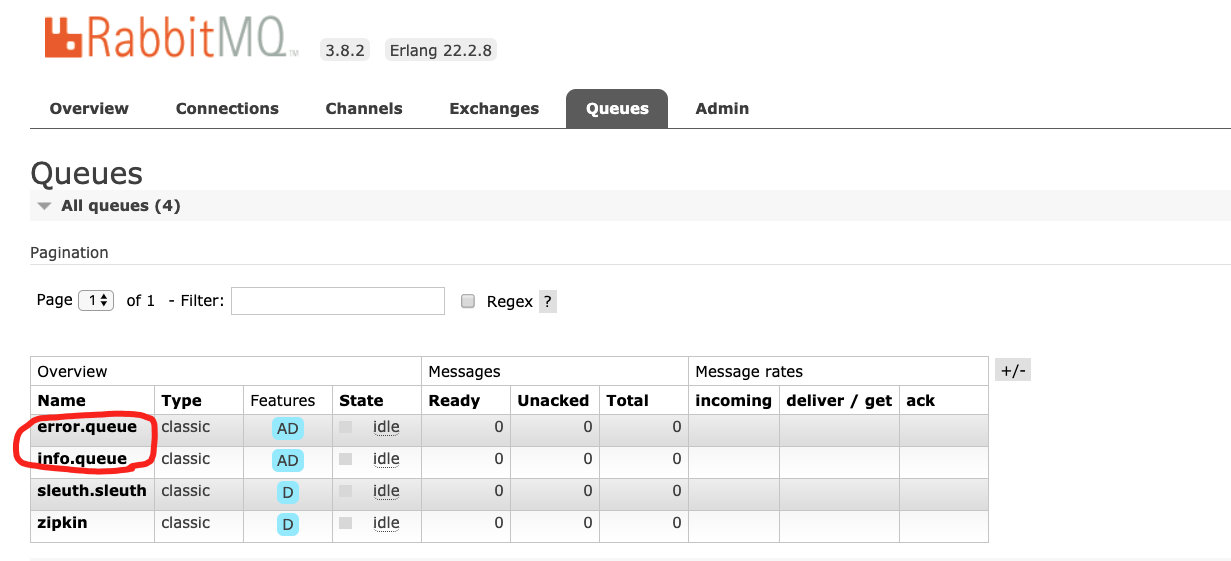Open the Admin tab

722,108
